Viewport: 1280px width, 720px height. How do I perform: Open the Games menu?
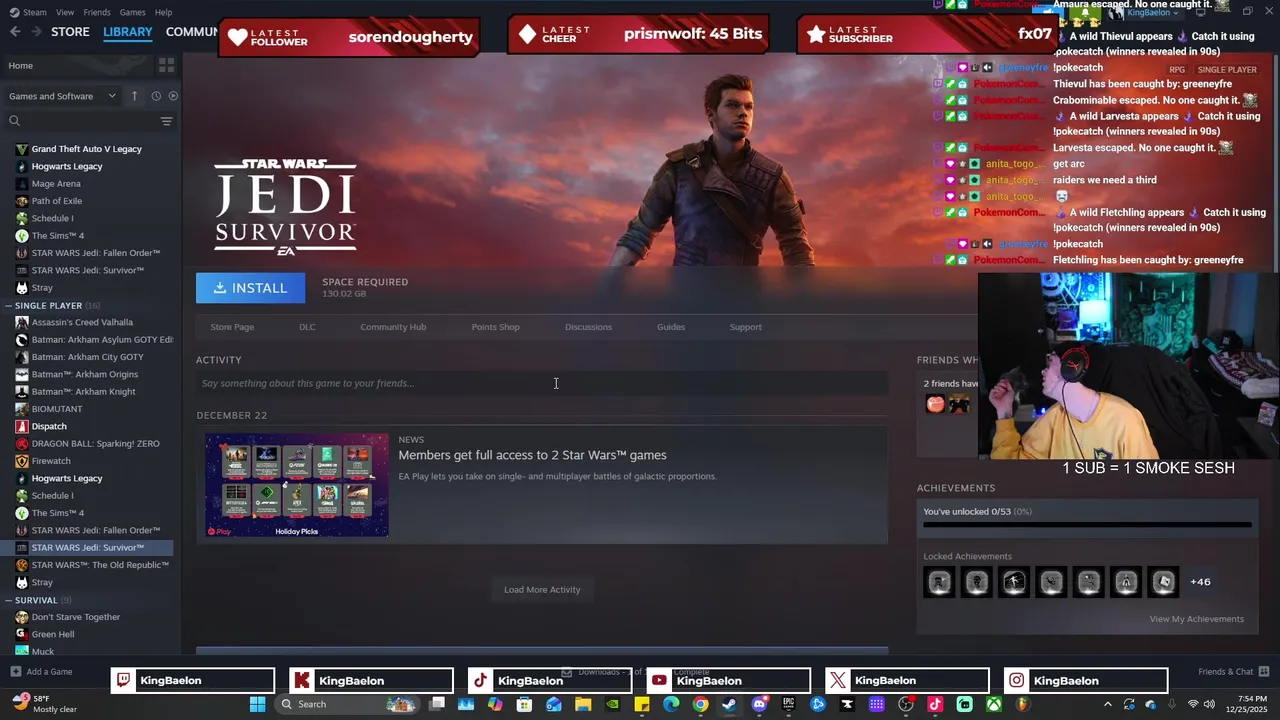tap(132, 12)
